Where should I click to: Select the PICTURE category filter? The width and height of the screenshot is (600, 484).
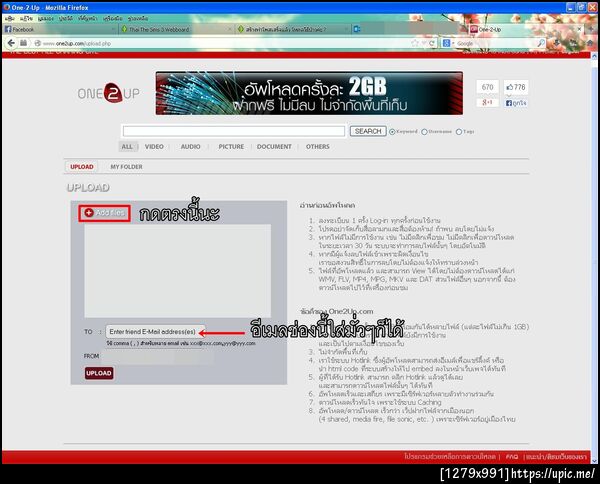[x=231, y=147]
